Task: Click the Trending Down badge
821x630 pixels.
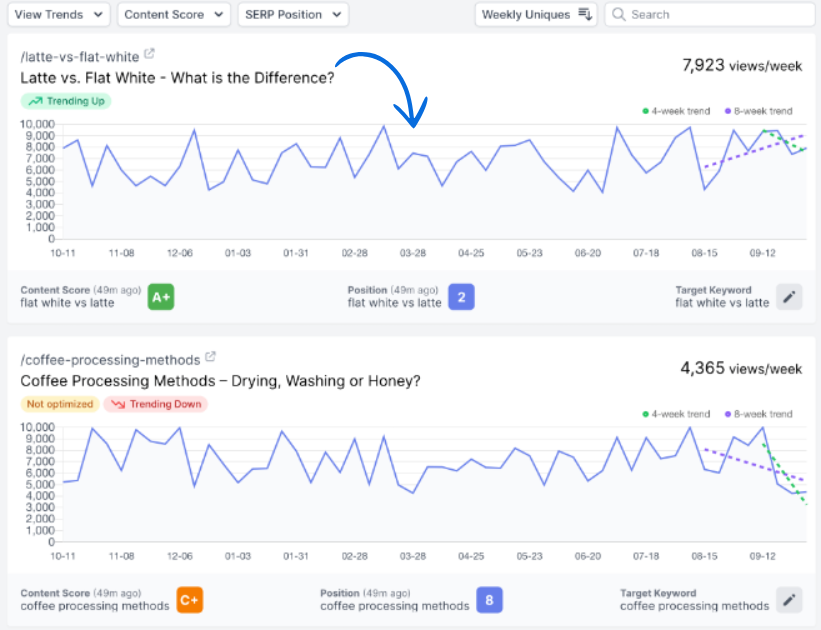Action: tap(156, 404)
